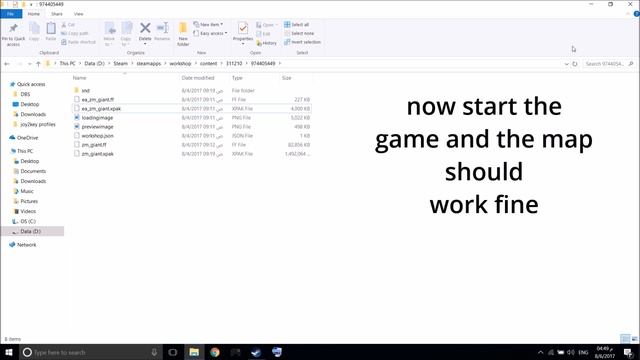Screen dimensions: 640x360
Task: Expand the Properties button dropdown arrow
Action: [243, 44]
